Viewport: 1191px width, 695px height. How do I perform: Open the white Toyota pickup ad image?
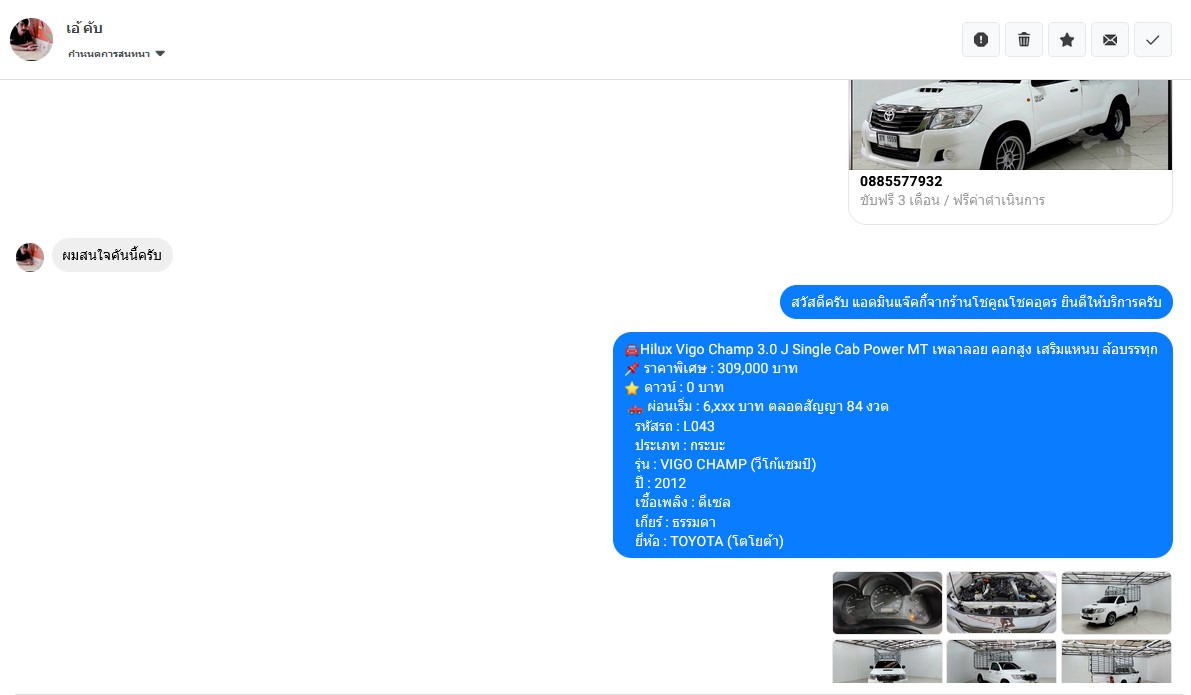point(1010,125)
